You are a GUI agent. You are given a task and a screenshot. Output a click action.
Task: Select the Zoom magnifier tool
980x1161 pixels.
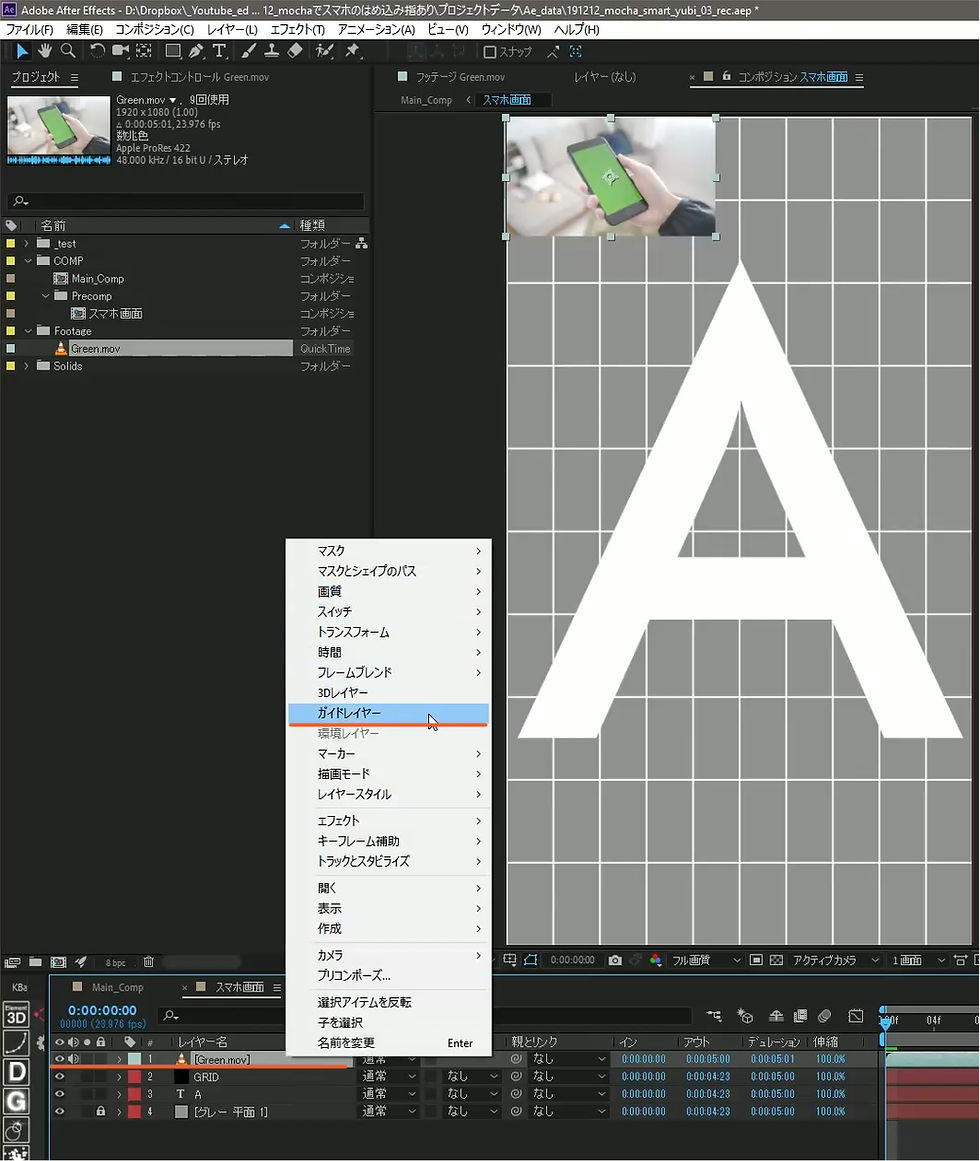[x=67, y=50]
